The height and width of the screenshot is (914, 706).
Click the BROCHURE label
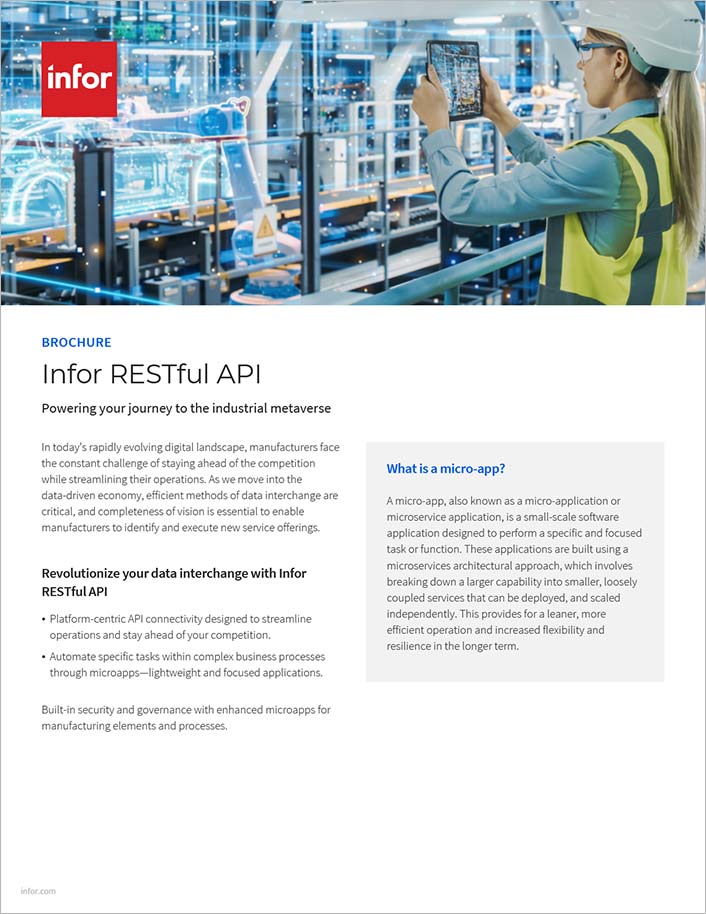[76, 342]
